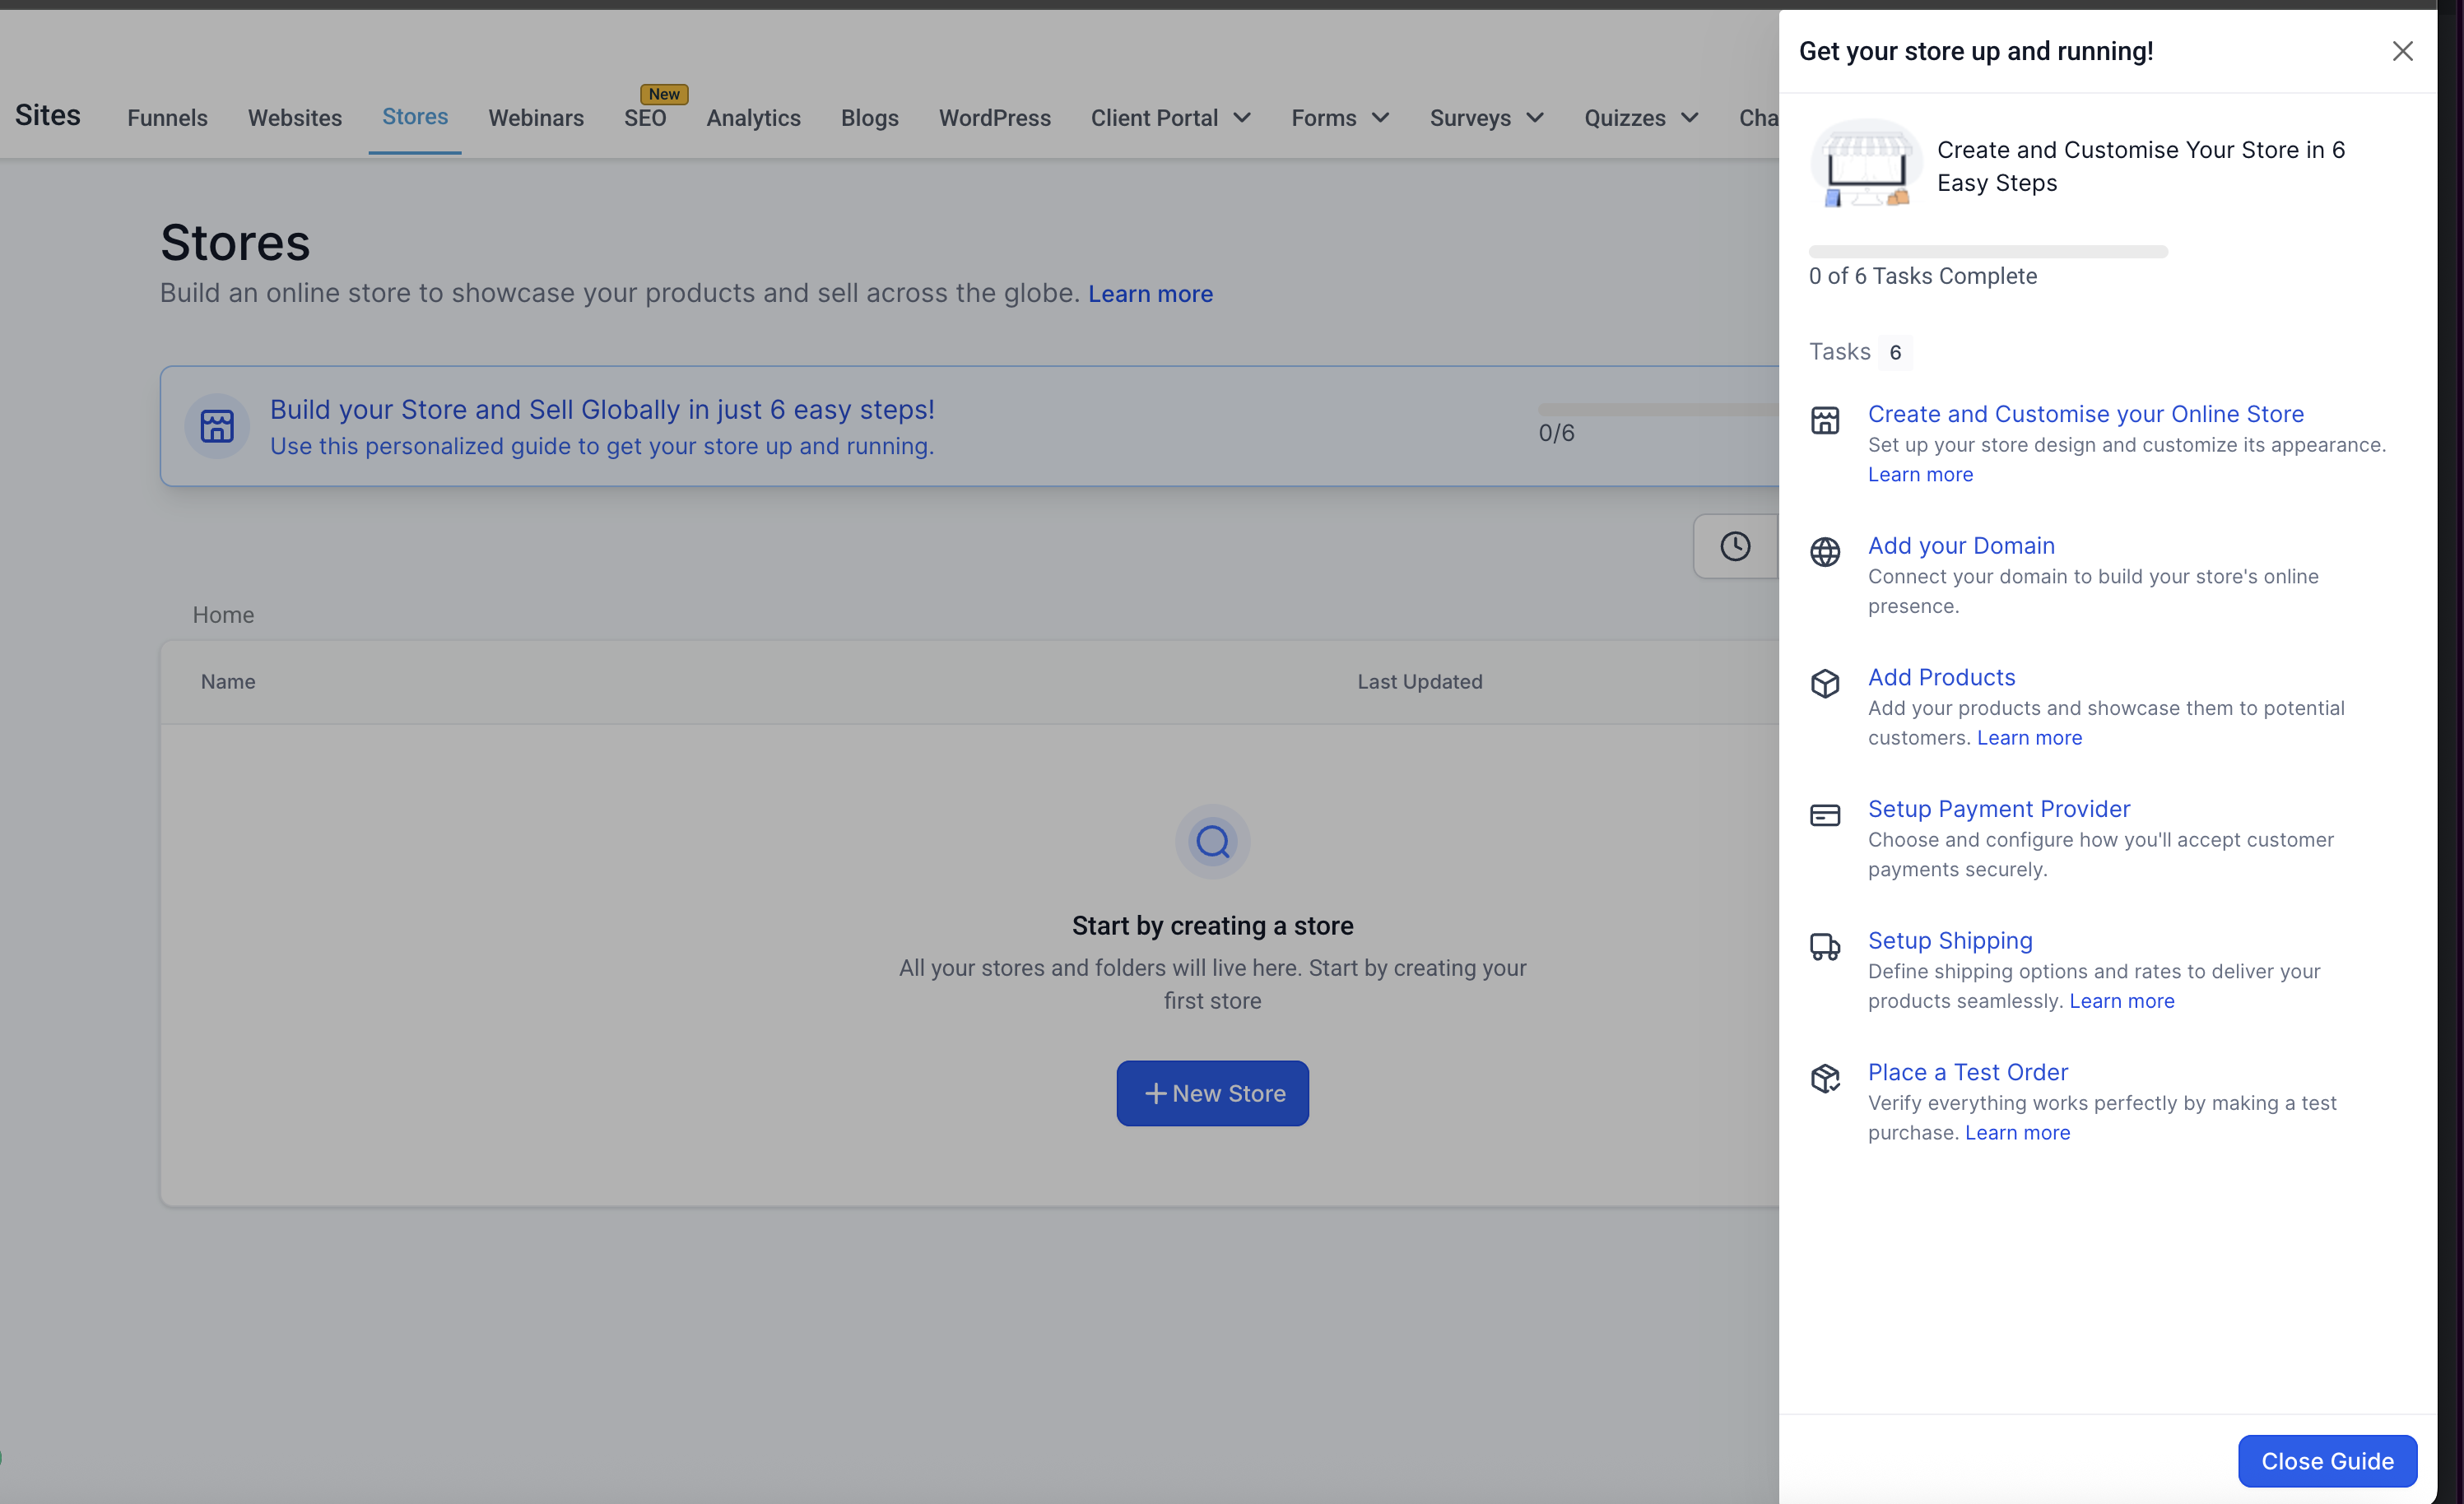This screenshot has height=1504, width=2464.
Task: Expand the Surveys dropdown
Action: [1486, 118]
